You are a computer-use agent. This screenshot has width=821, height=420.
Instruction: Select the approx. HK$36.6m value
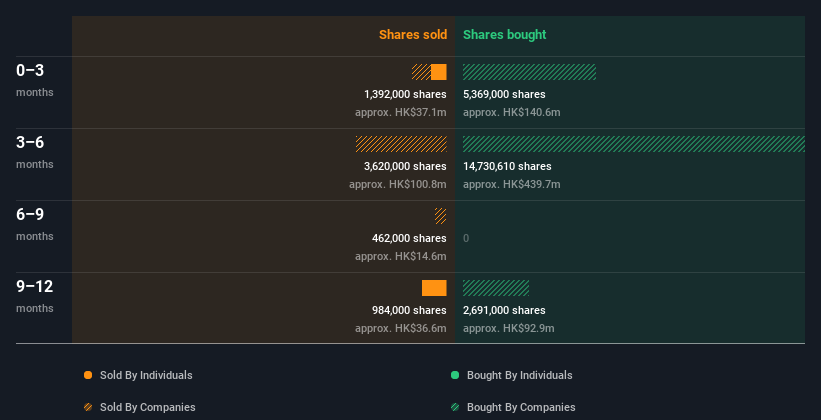401,328
